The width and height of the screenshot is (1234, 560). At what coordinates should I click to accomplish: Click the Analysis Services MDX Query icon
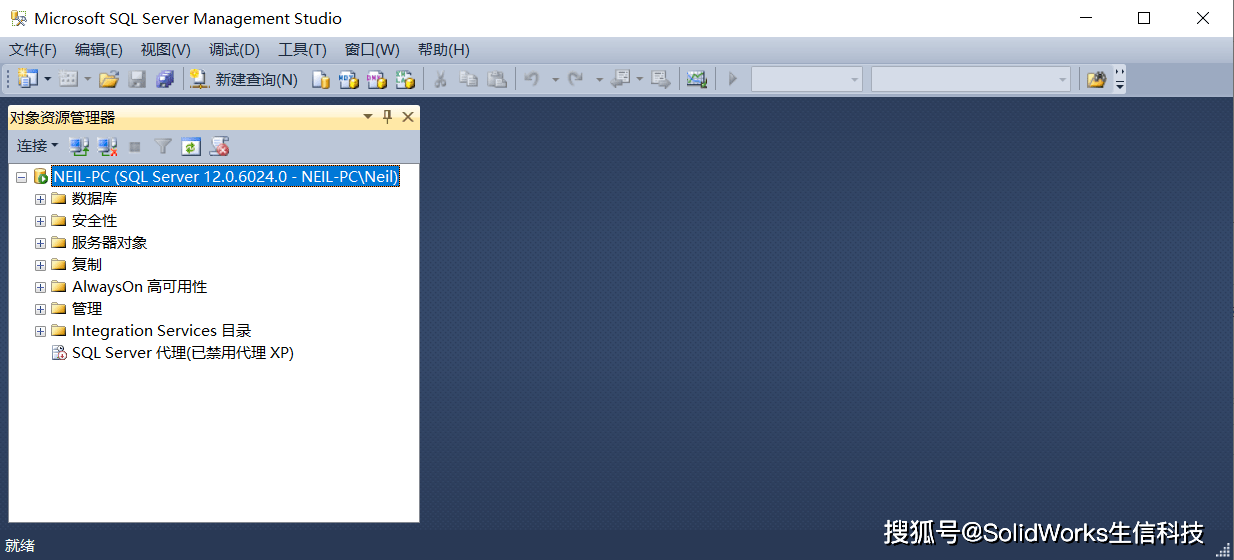(x=348, y=79)
